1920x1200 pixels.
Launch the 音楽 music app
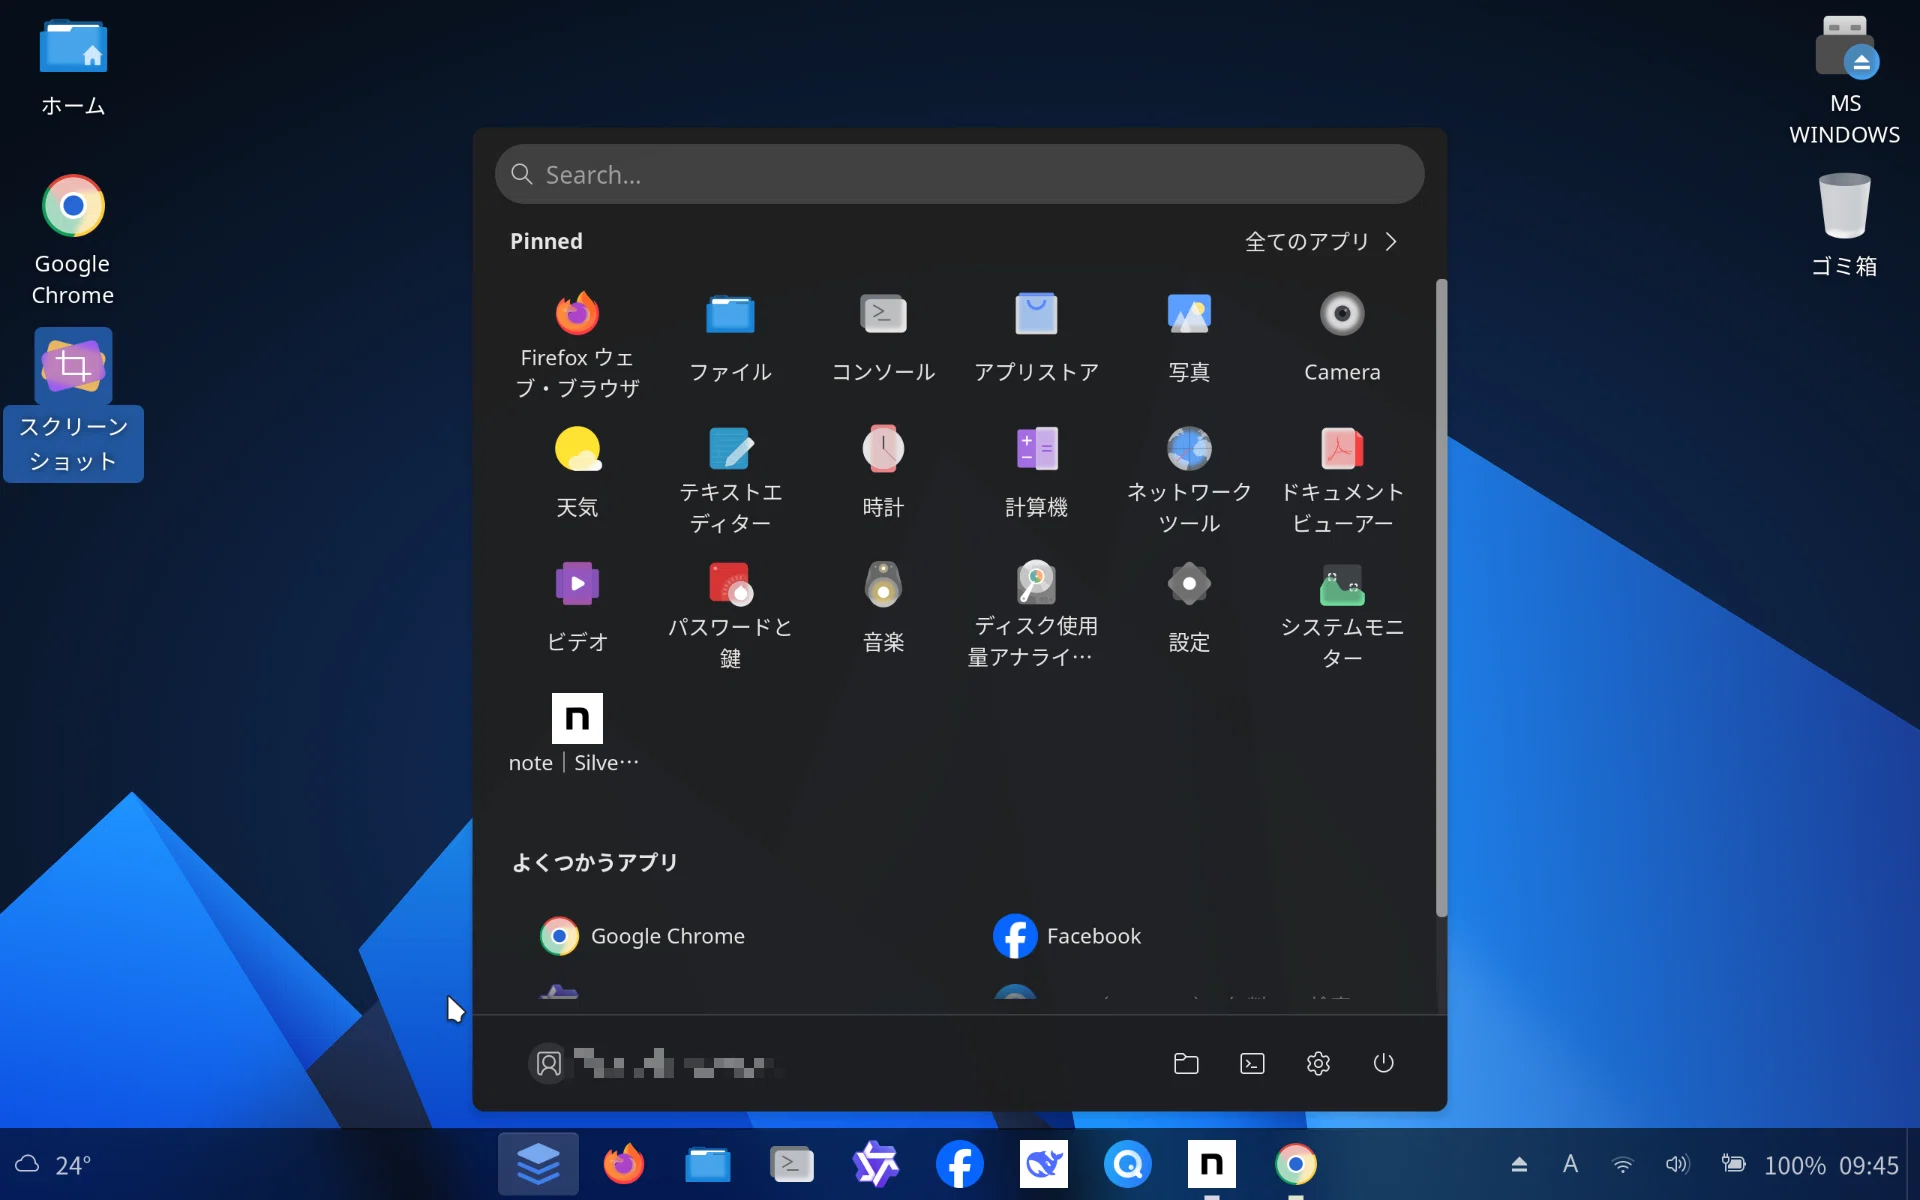tap(883, 608)
